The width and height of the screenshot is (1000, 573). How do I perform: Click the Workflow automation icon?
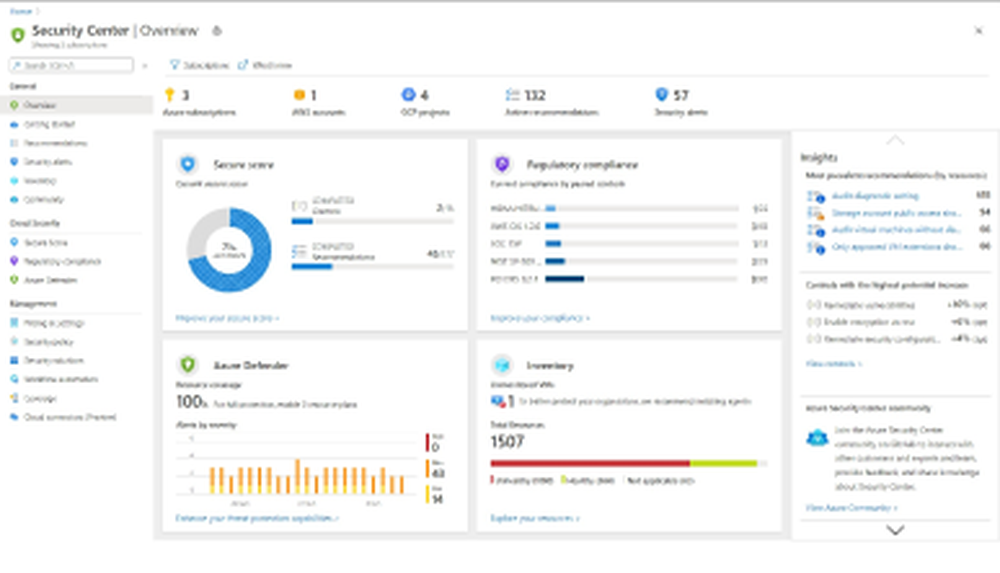tap(14, 379)
